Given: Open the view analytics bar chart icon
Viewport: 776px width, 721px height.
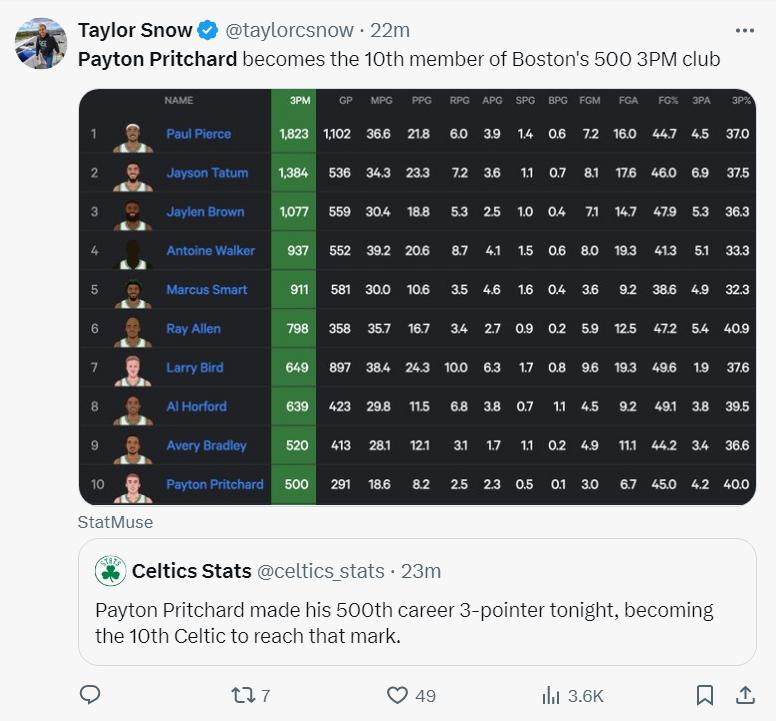Looking at the screenshot, I should (551, 696).
